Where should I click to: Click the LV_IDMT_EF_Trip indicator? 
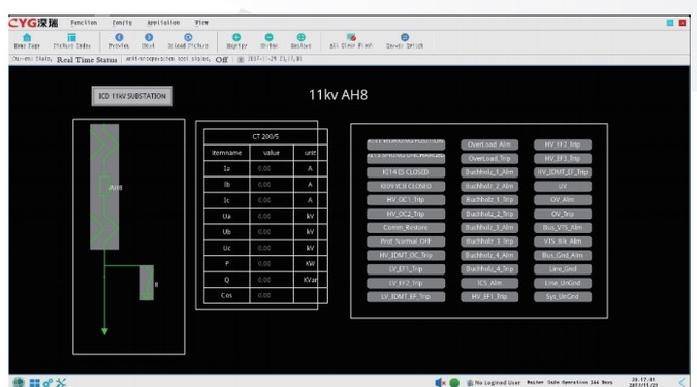tap(406, 297)
